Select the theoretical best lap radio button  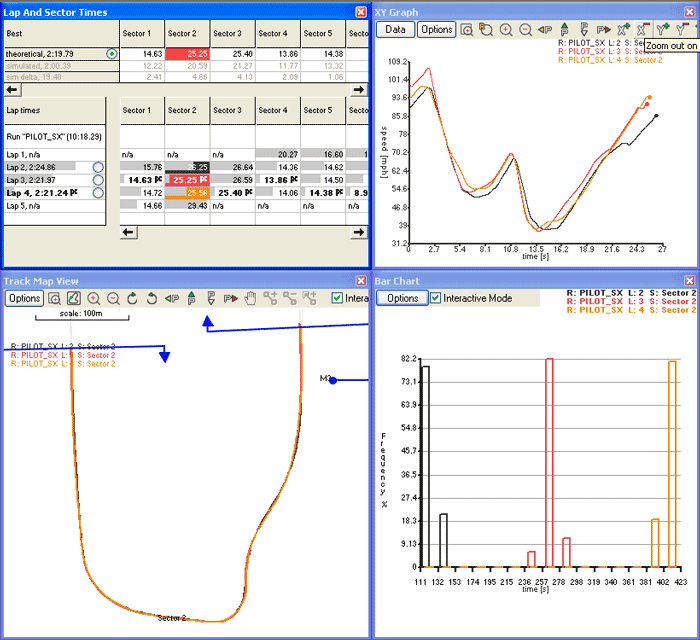[112, 53]
